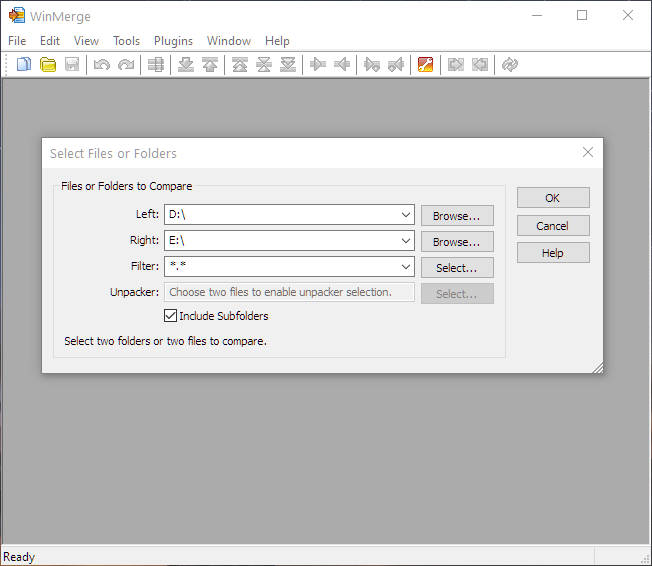Expand the Right path dropdown arrow
This screenshot has width=652, height=566.
(406, 241)
